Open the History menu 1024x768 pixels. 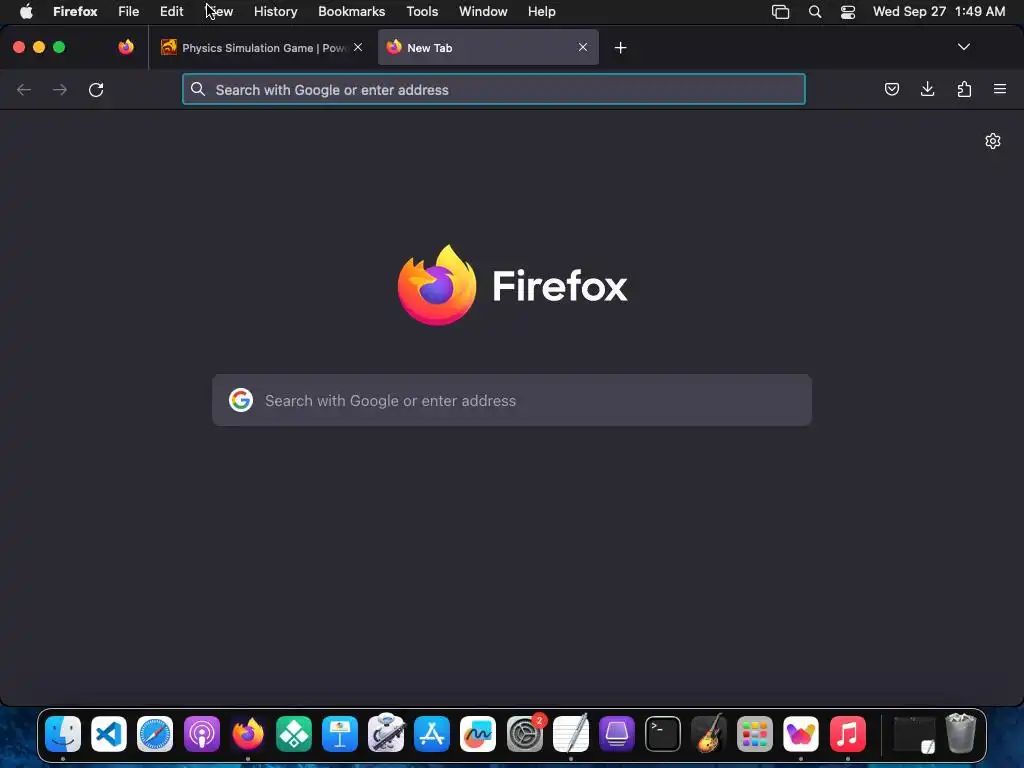pyautogui.click(x=276, y=11)
